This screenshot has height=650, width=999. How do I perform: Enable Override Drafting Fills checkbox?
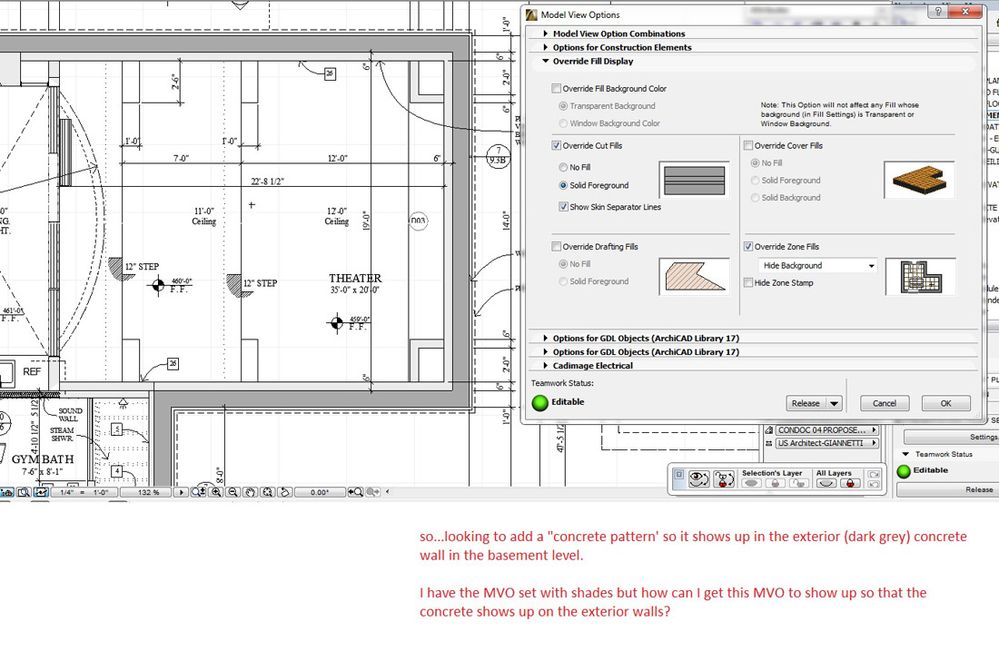pos(556,246)
